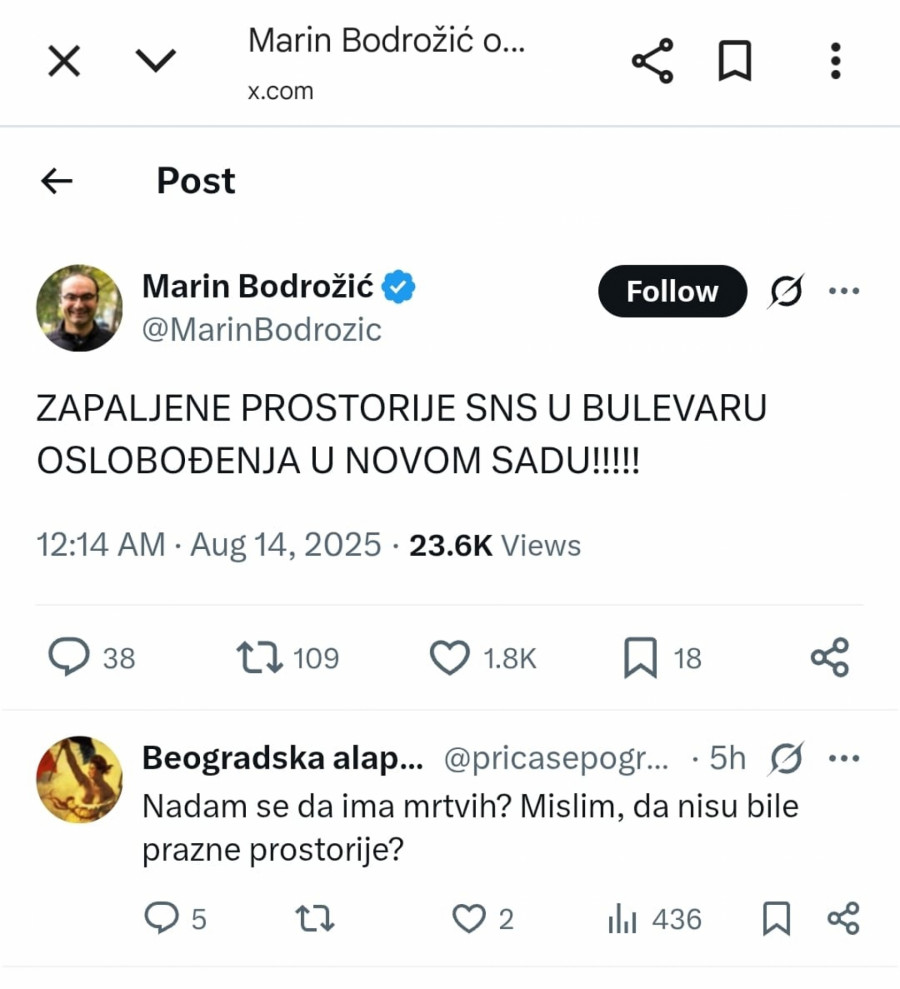The height and width of the screenshot is (989, 900).
Task: Follow Marin Bodrožić
Action: point(672,291)
